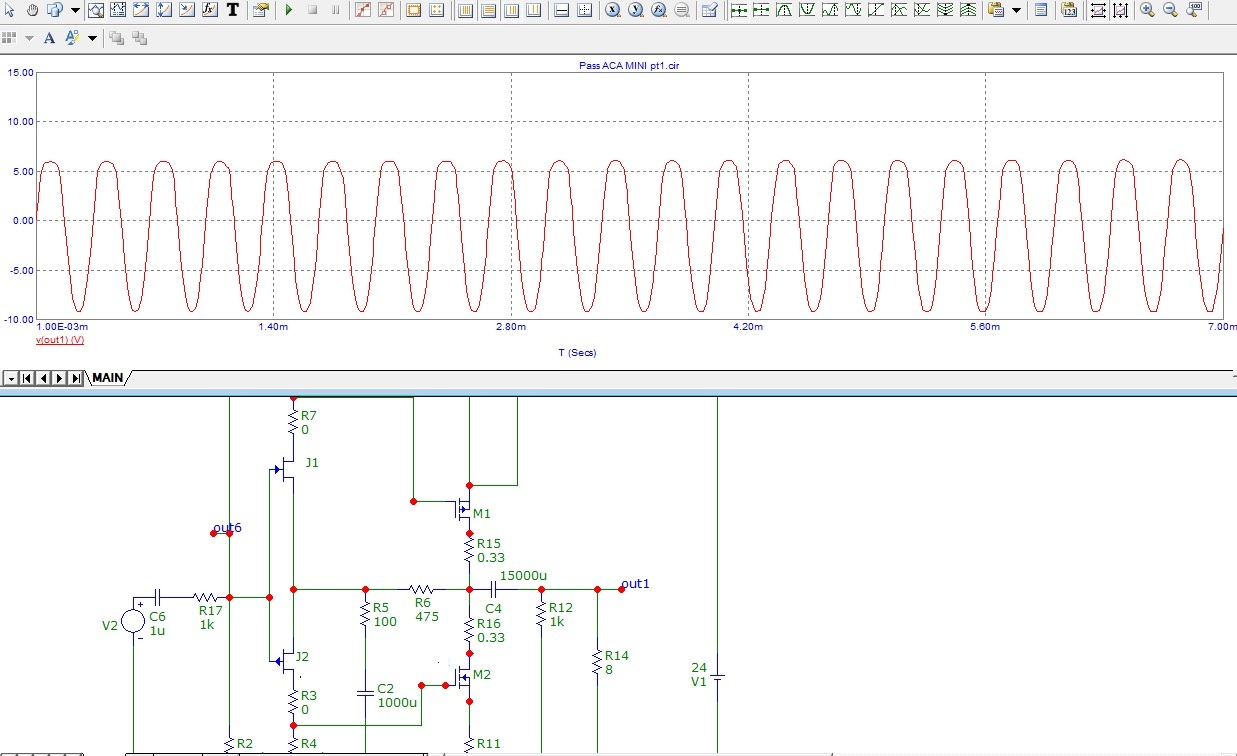Click the Y-axis scale magnifier icon
Screen dimensions: 1237x756
point(635,10)
